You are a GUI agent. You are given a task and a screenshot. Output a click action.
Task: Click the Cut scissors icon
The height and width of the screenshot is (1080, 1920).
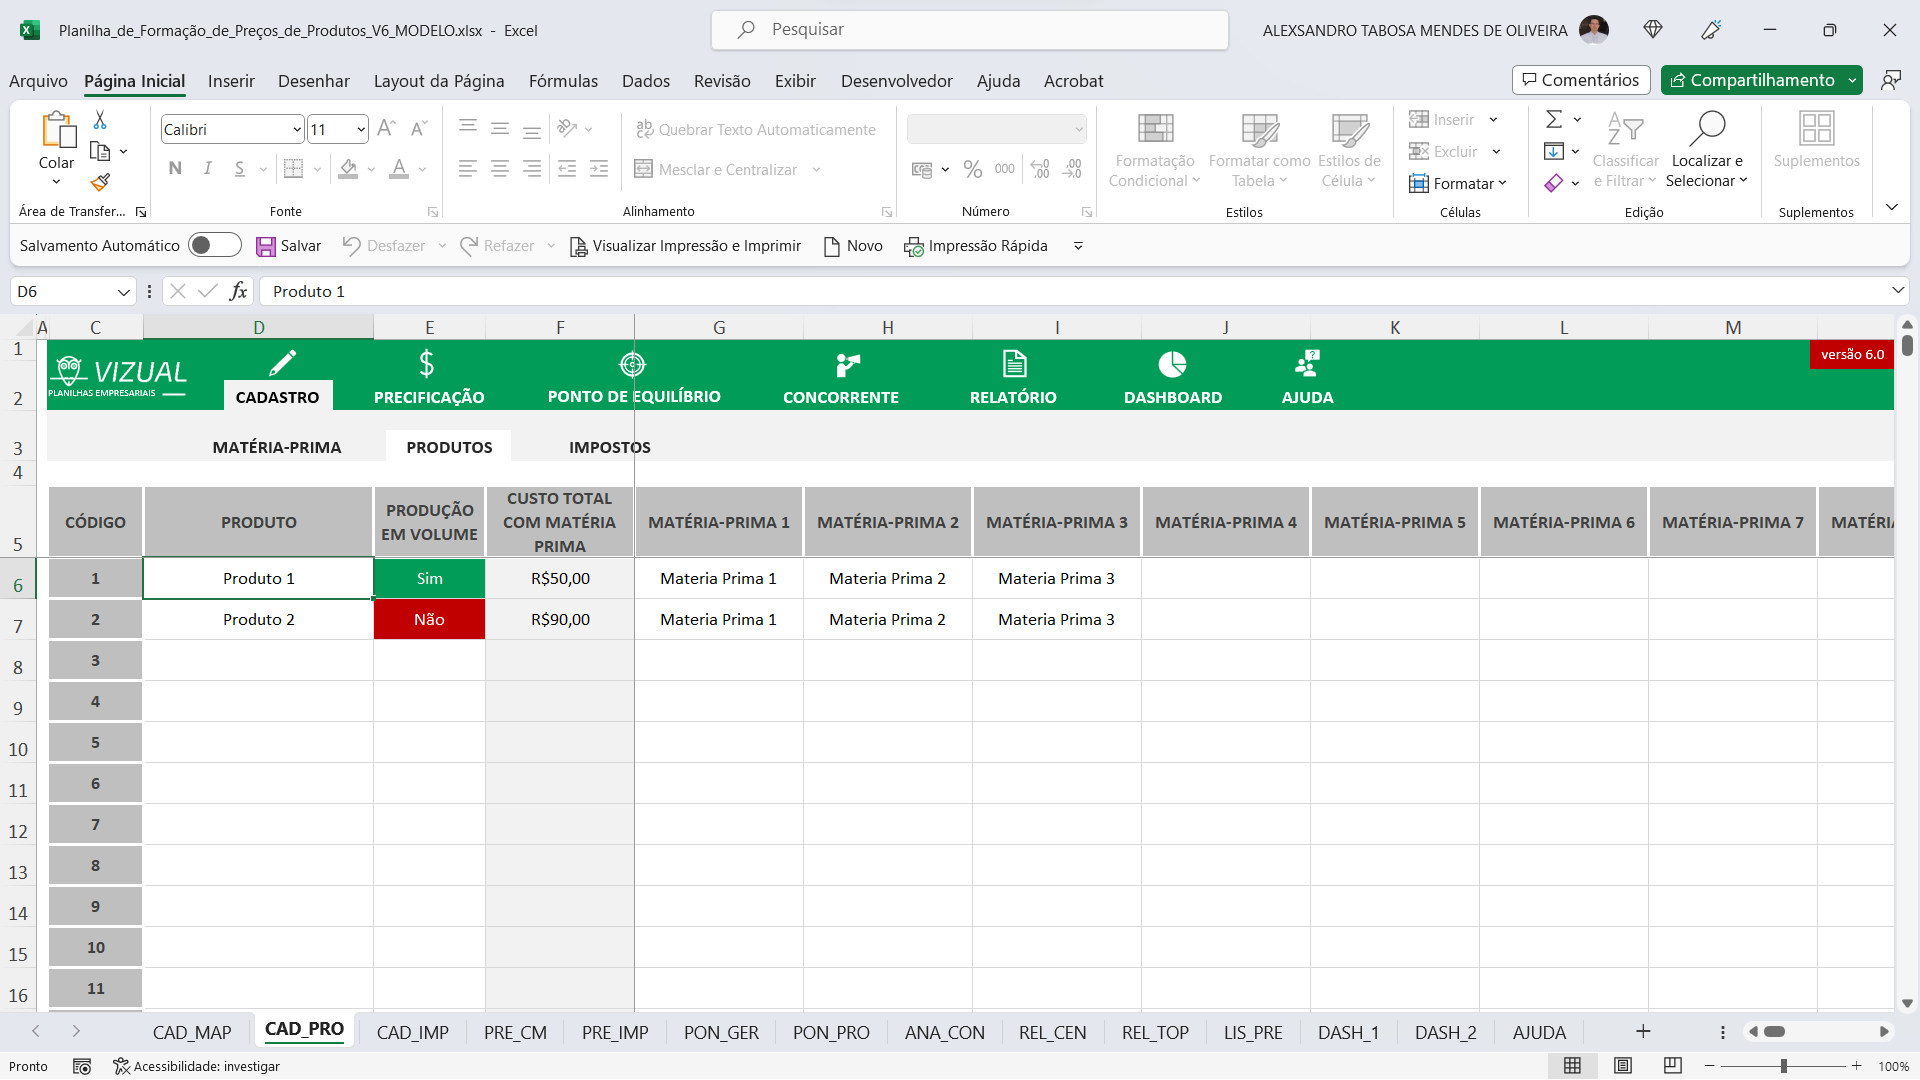100,120
